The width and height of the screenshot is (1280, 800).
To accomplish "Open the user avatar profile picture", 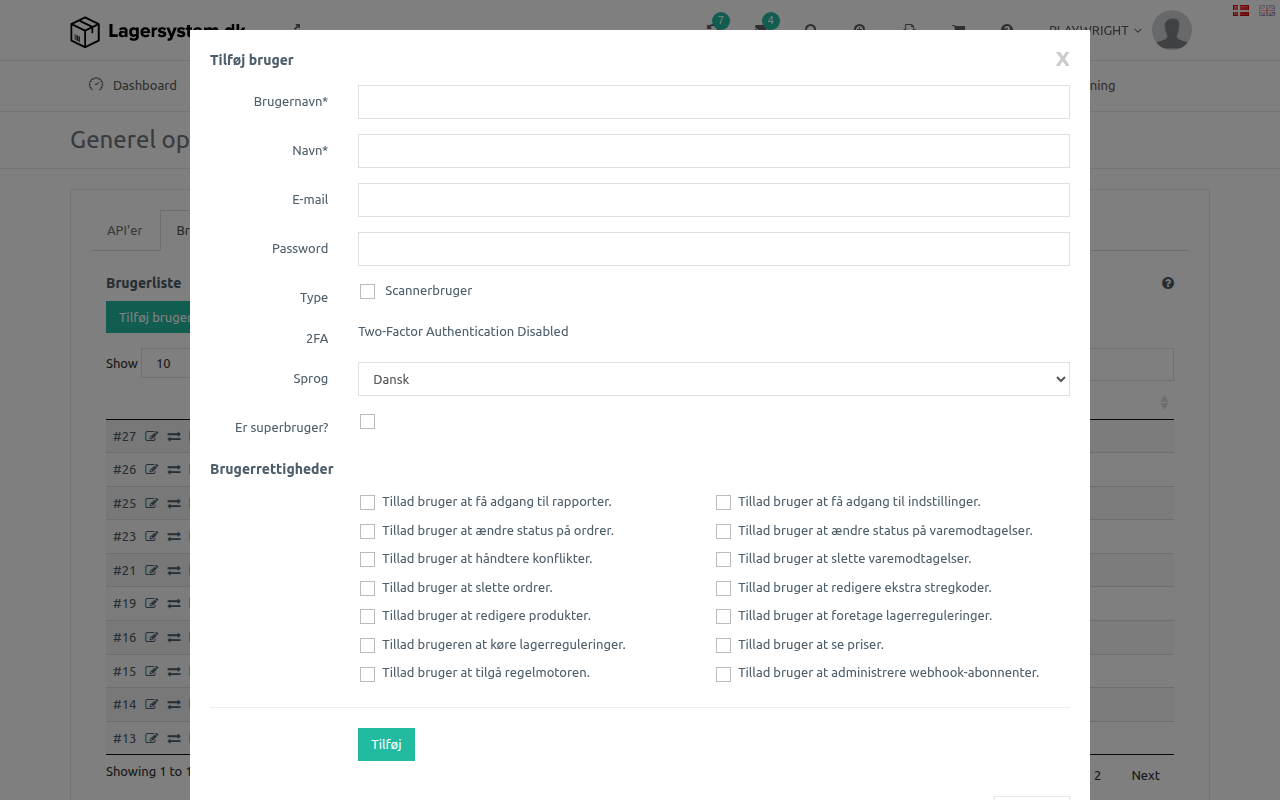I will 1171,30.
